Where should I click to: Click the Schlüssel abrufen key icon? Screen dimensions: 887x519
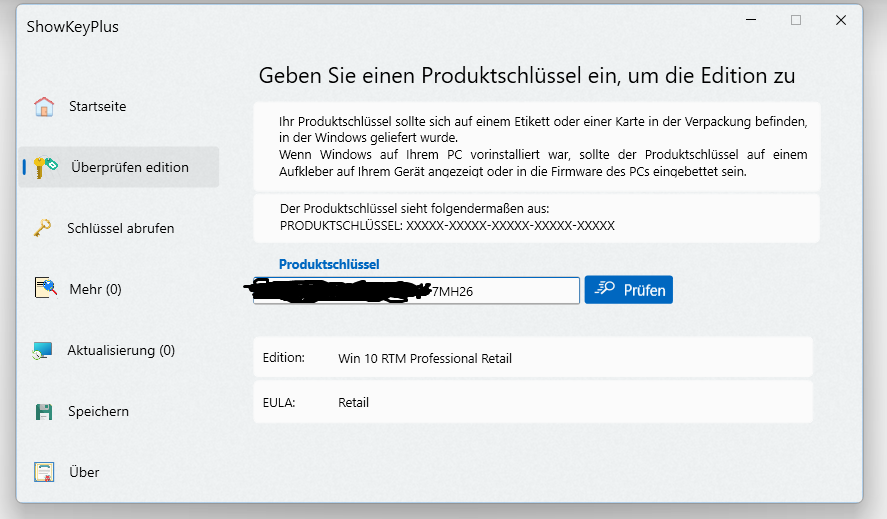pos(42,228)
